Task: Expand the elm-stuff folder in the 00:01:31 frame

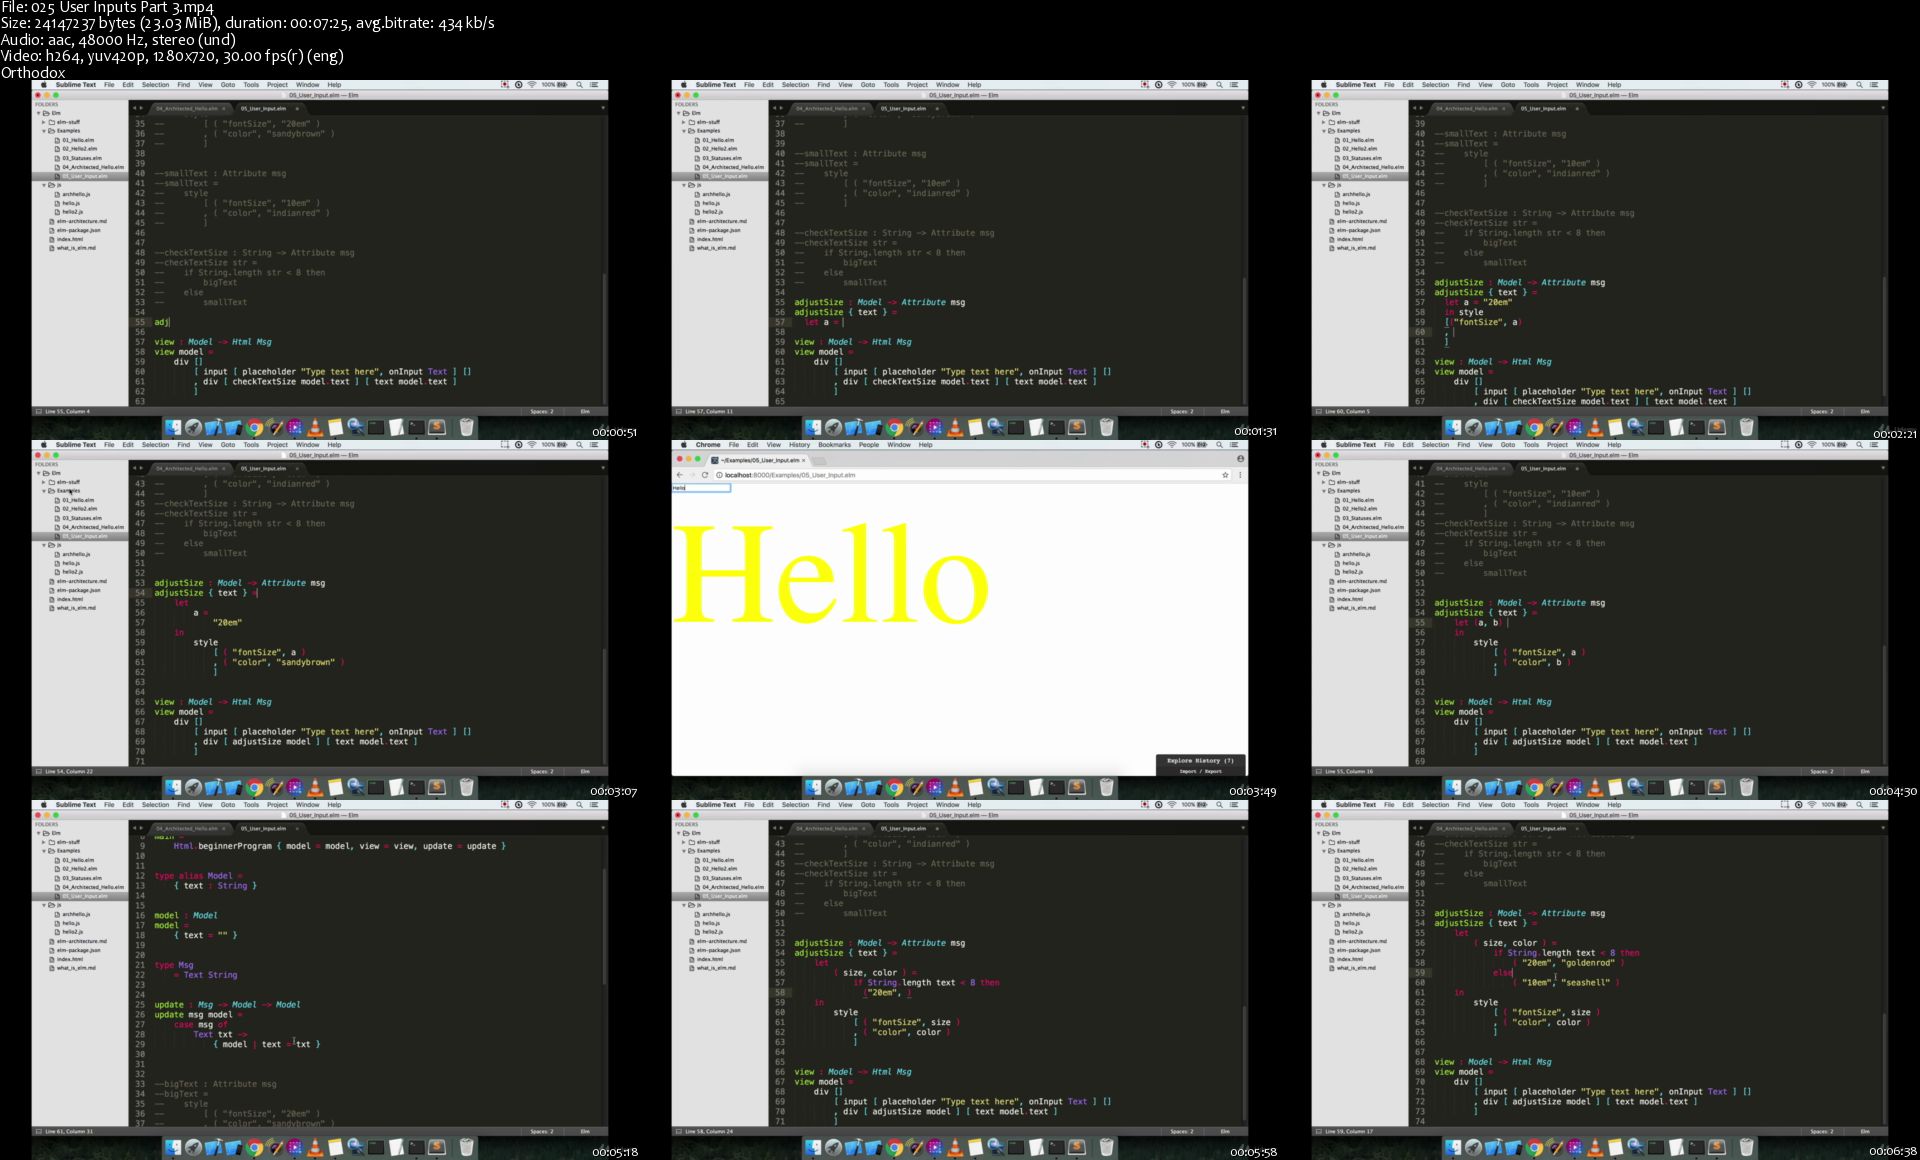Action: 684,122
